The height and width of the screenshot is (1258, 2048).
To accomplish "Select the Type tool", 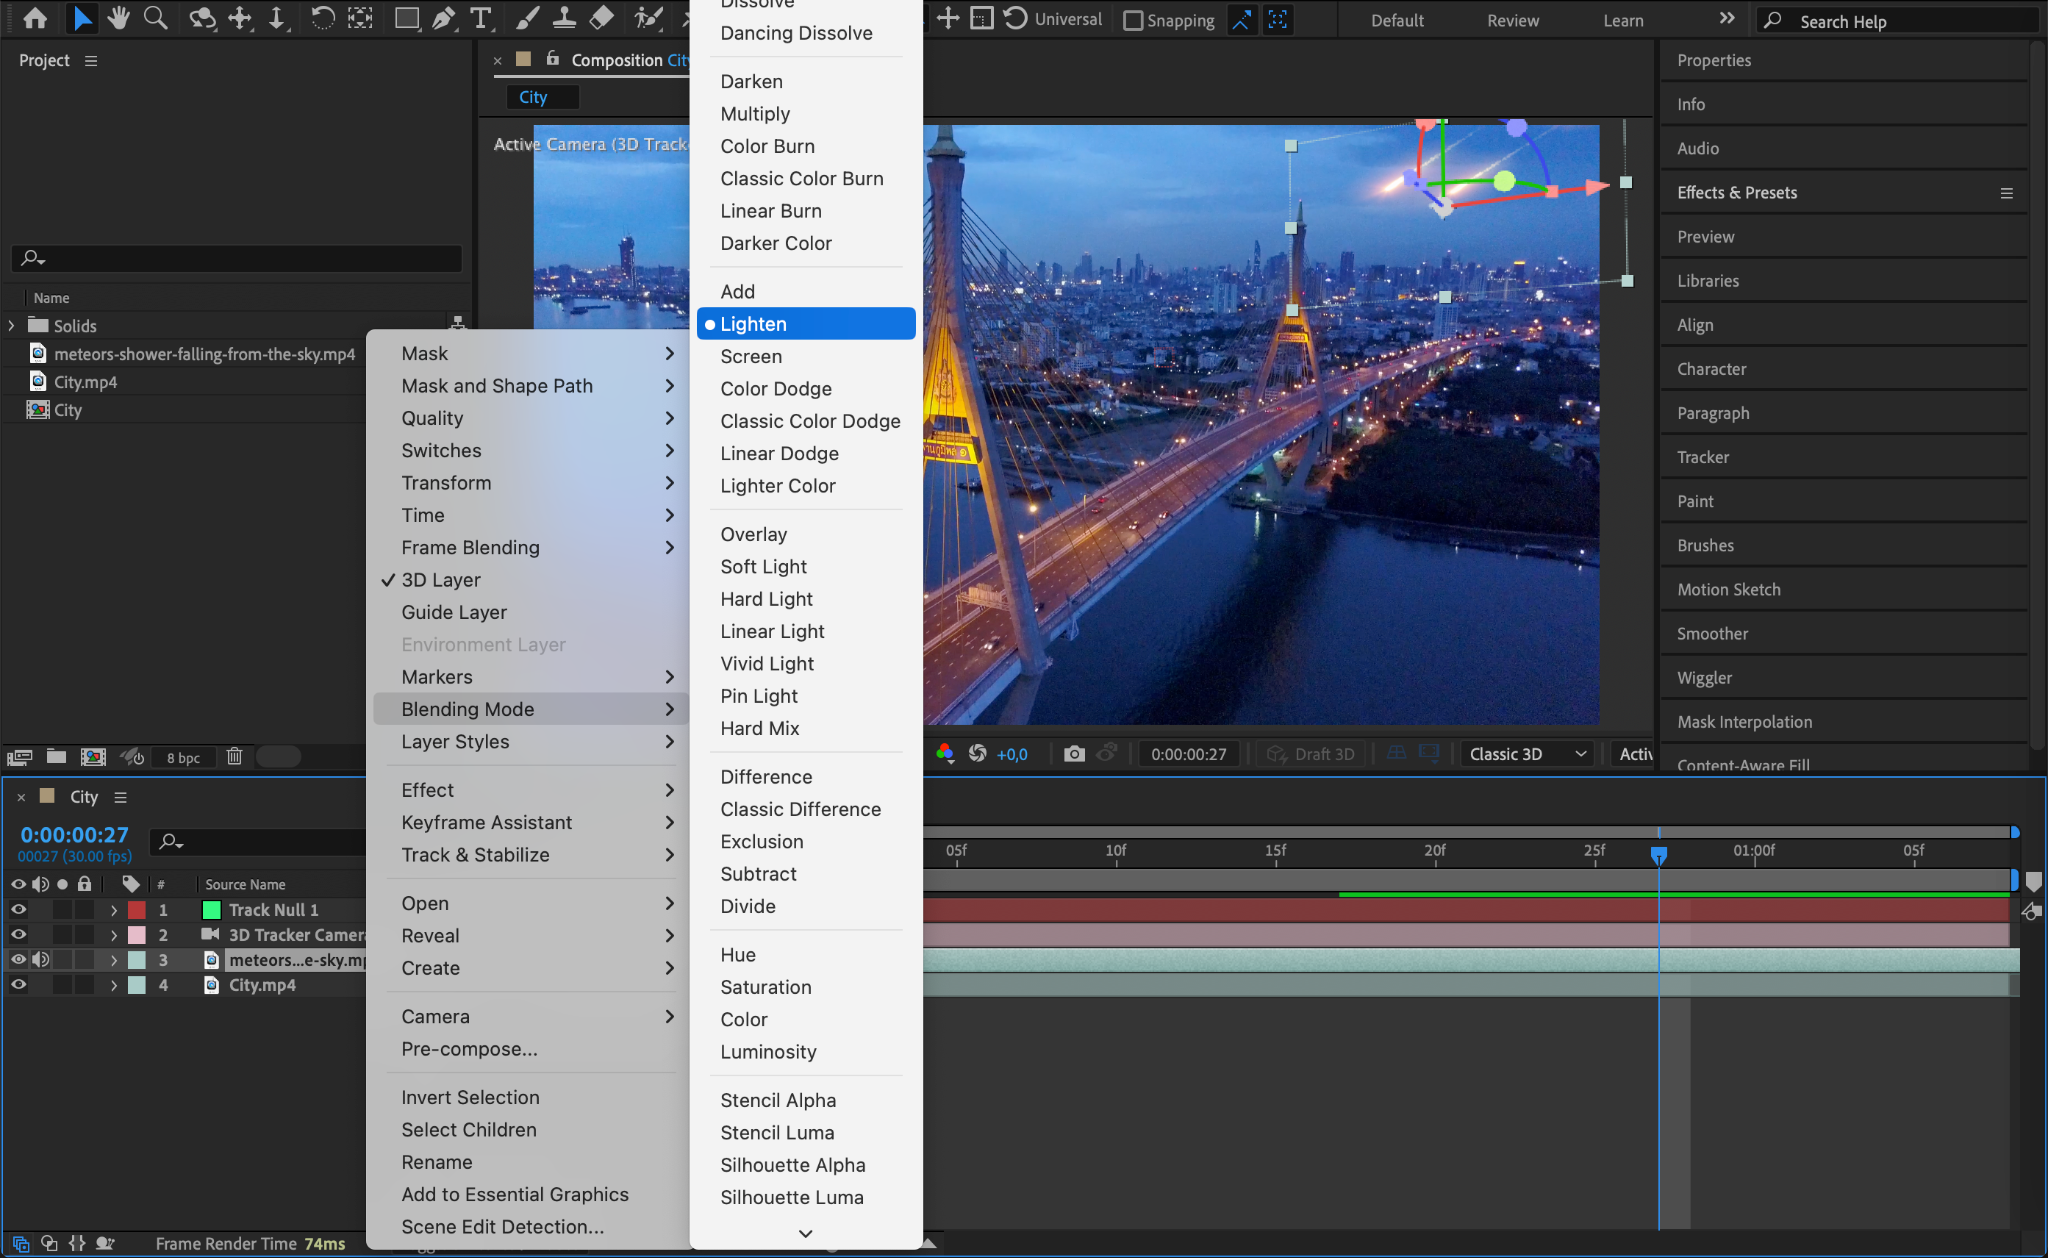I will [x=481, y=18].
